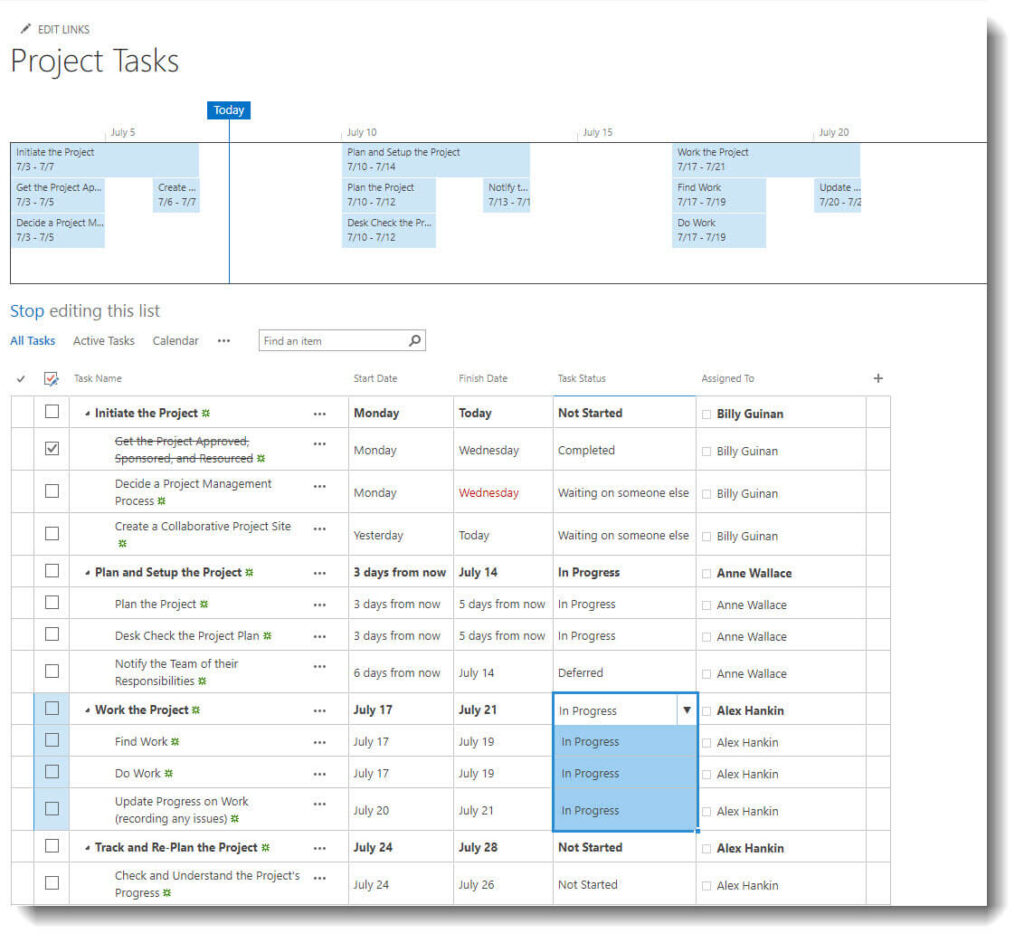Click Billy Guinan in the Initiate the Project row
This screenshot has width=1024, height=943.
[749, 414]
